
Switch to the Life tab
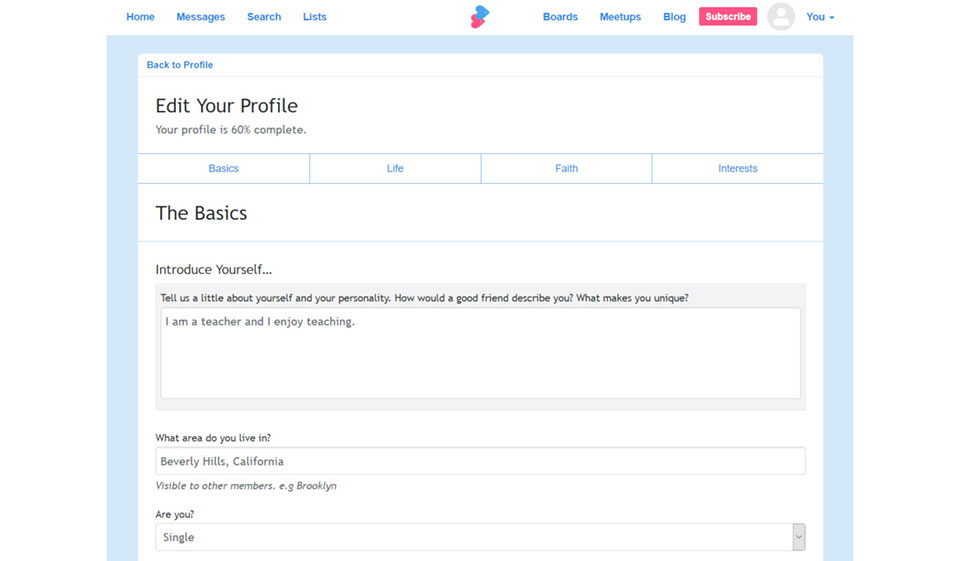pos(395,168)
